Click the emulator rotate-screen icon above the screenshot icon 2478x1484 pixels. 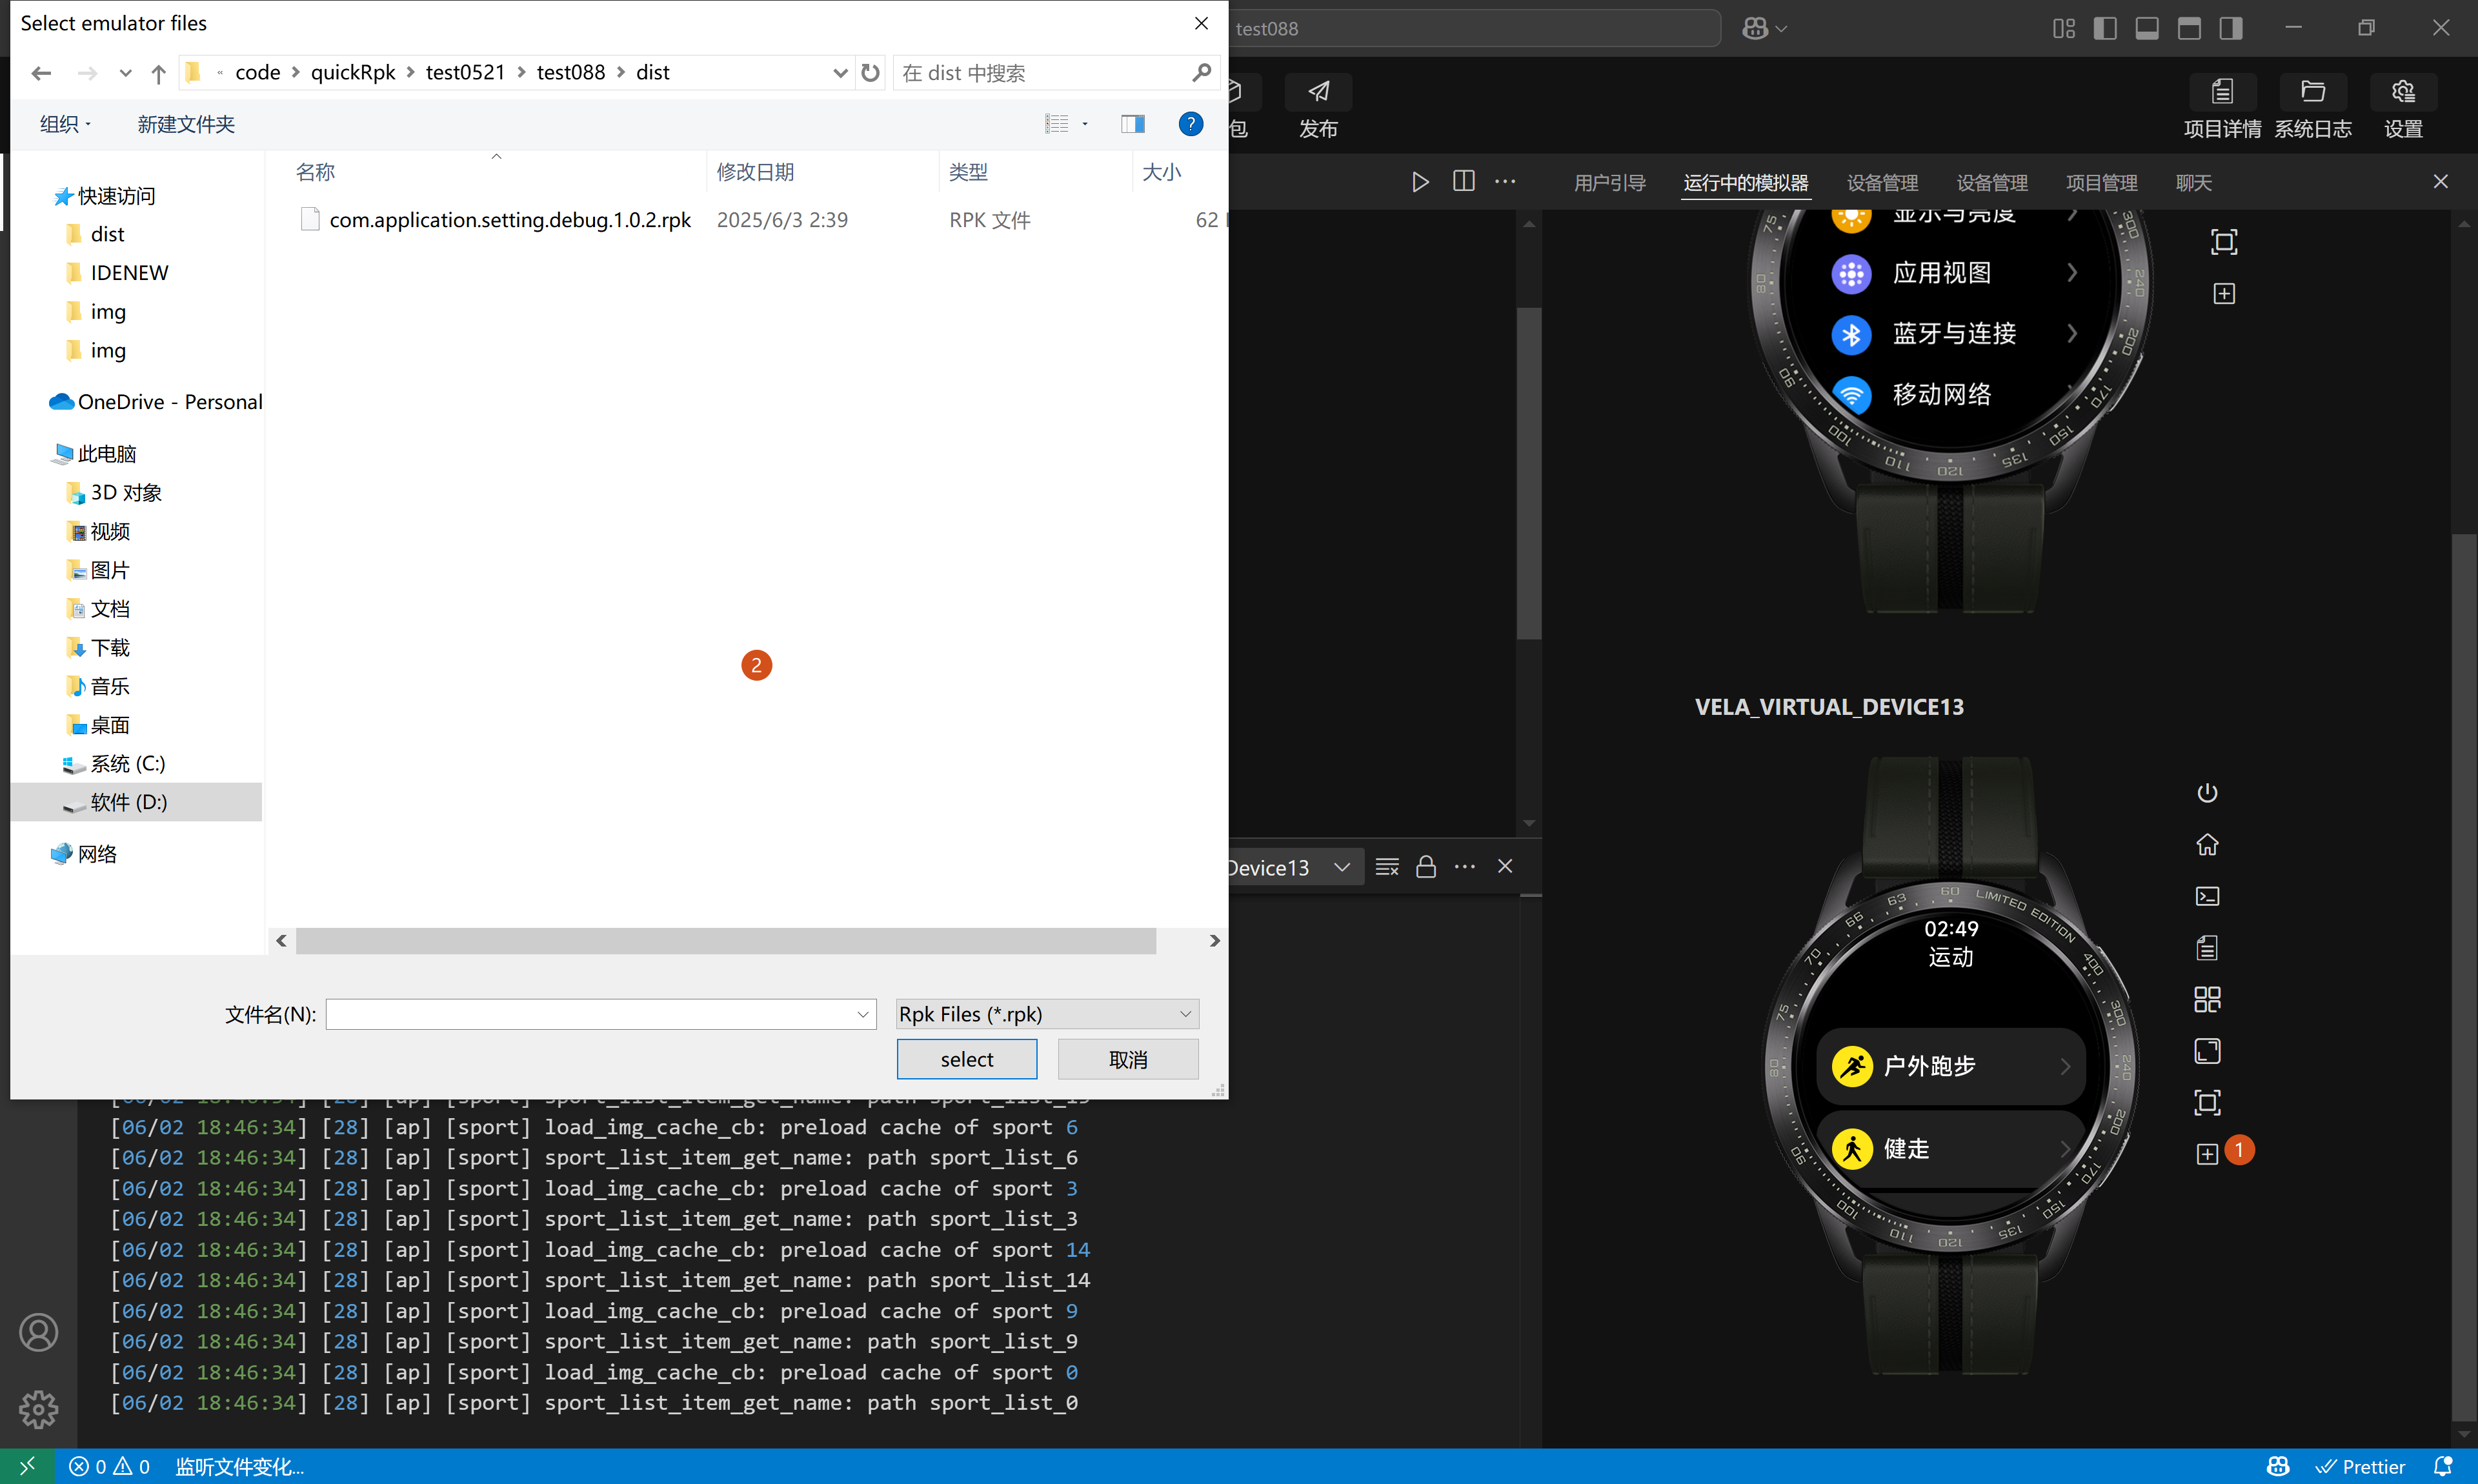click(2207, 1051)
